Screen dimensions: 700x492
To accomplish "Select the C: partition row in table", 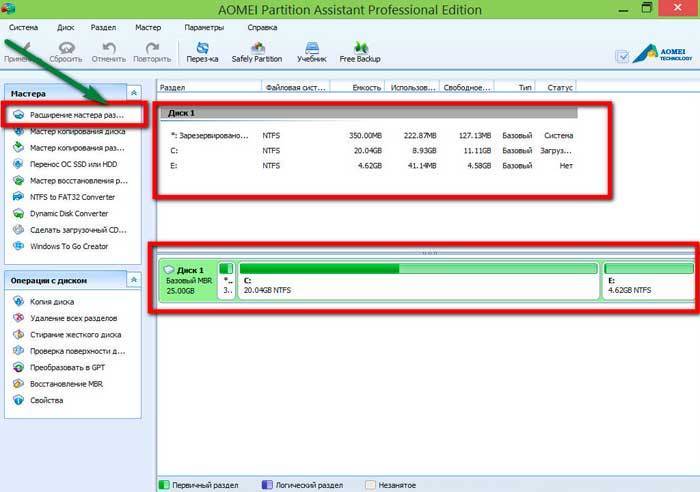I will coord(370,151).
